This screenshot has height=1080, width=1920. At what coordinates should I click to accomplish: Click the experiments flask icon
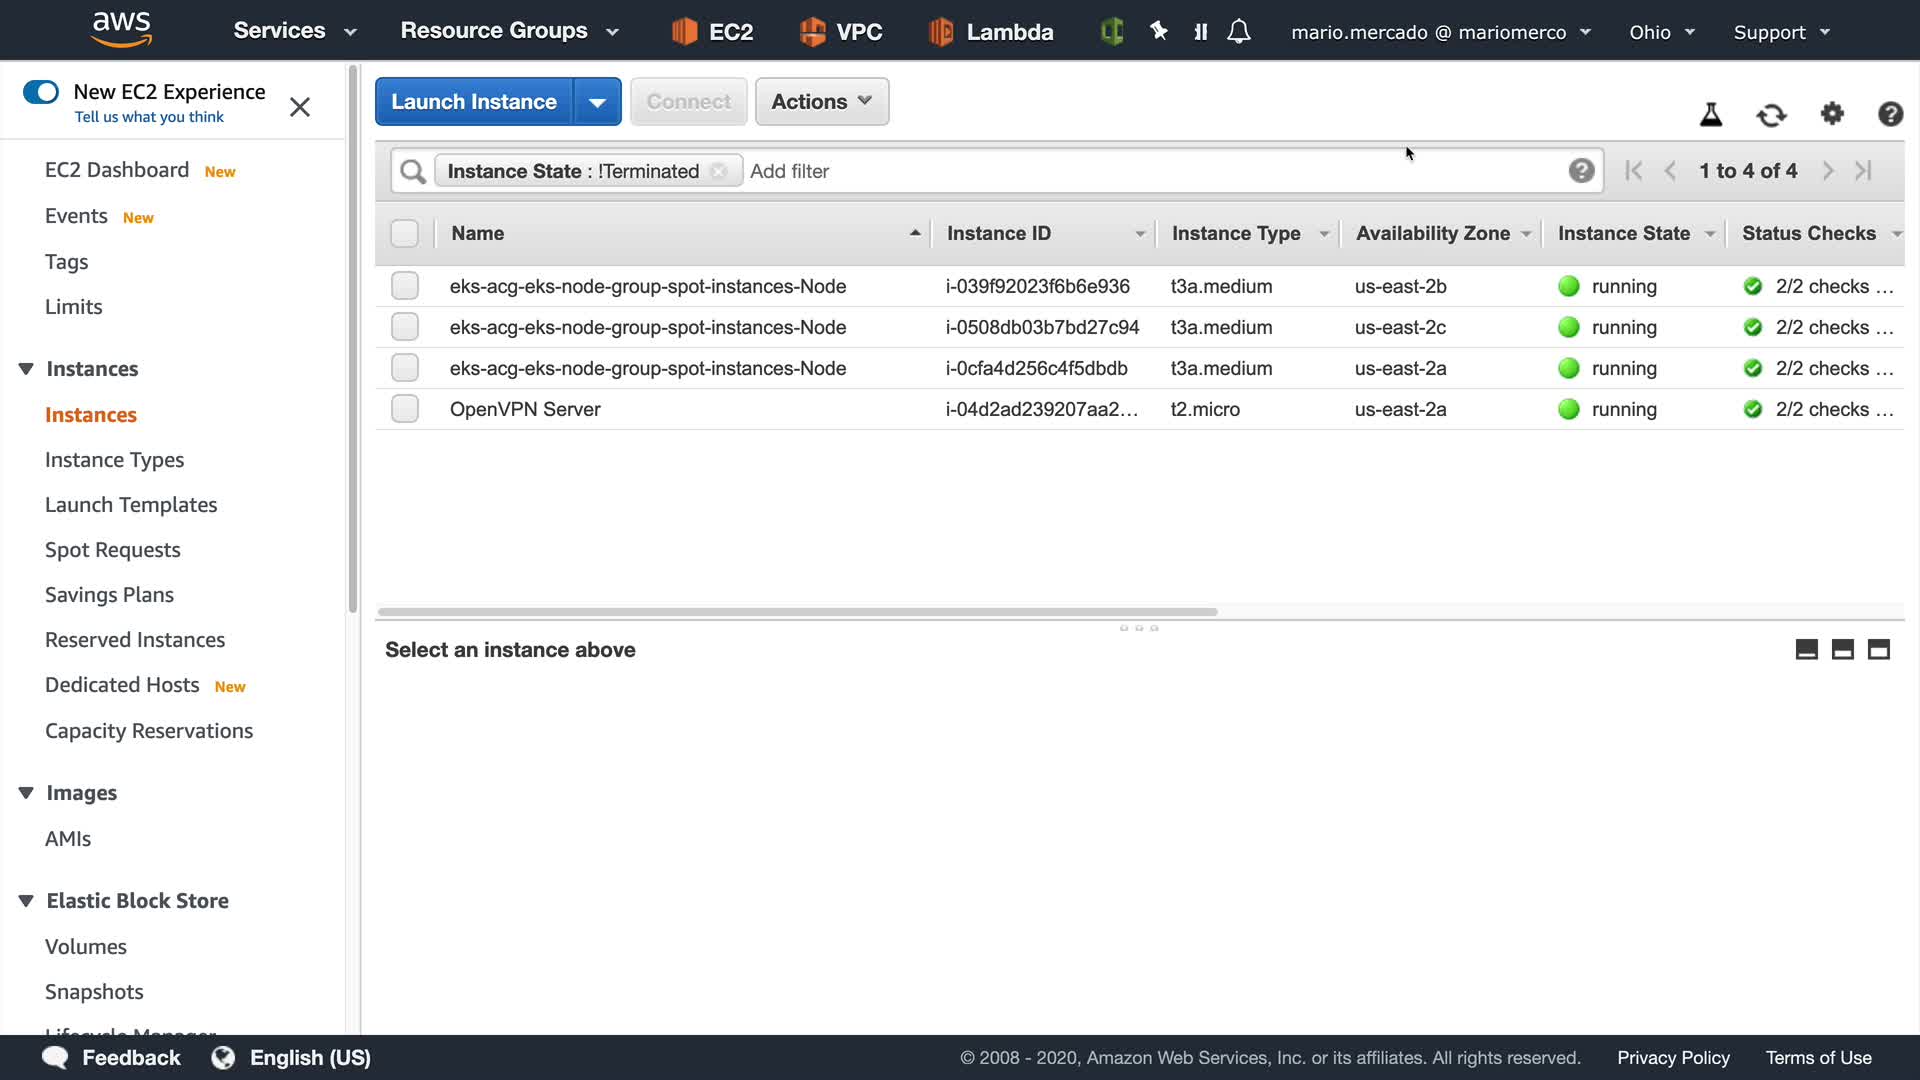[x=1711, y=115]
